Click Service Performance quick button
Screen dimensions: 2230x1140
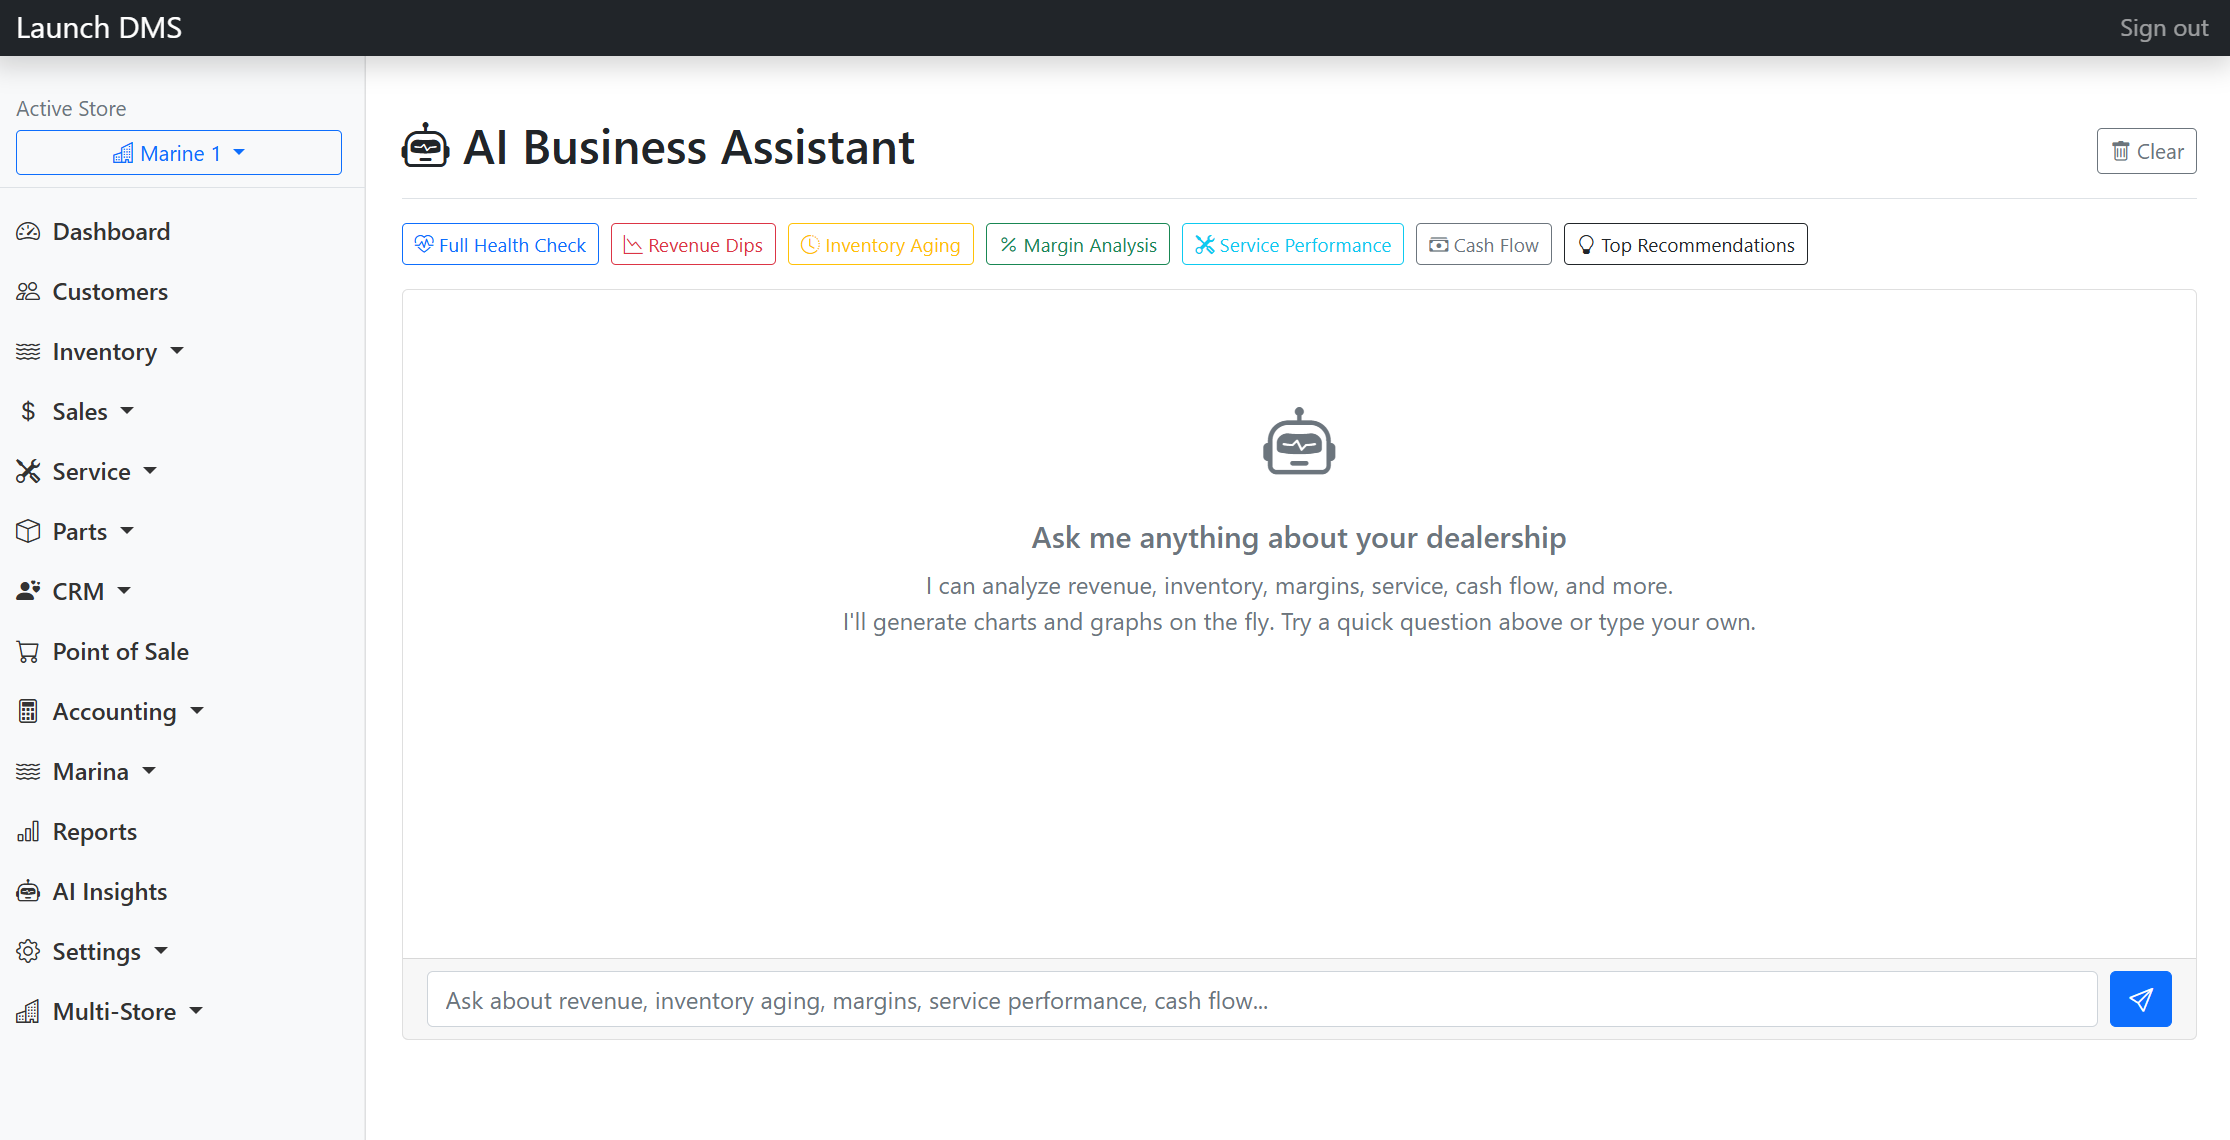tap(1293, 245)
